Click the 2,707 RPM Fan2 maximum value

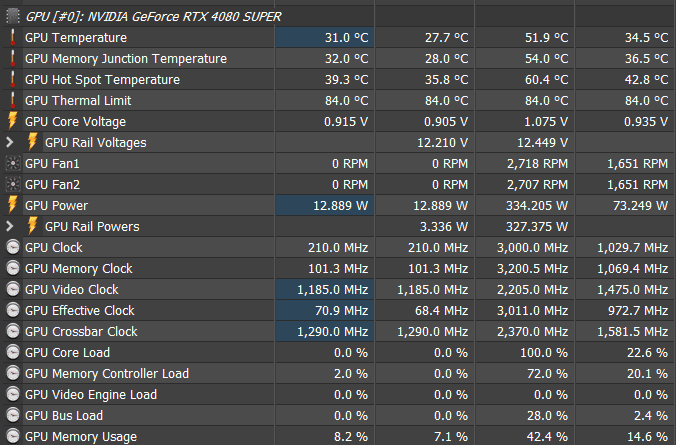537,185
